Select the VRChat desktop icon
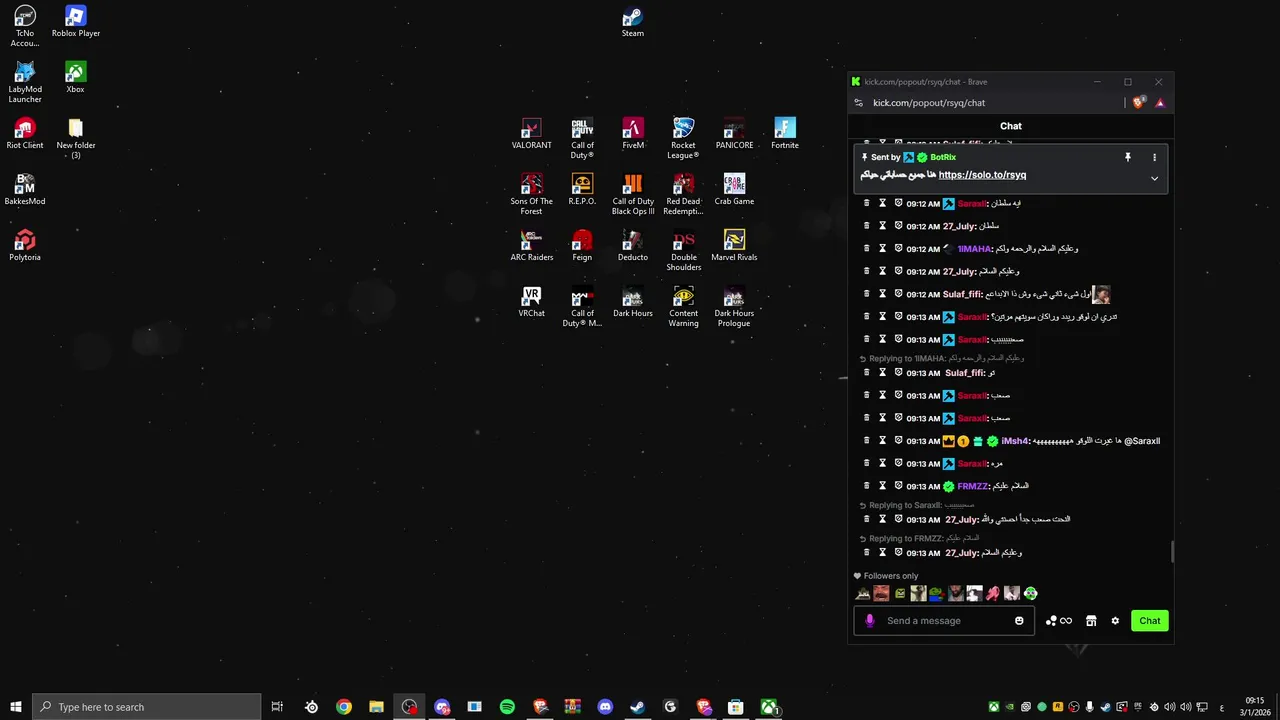Viewport: 1280px width, 720px height. point(531,302)
